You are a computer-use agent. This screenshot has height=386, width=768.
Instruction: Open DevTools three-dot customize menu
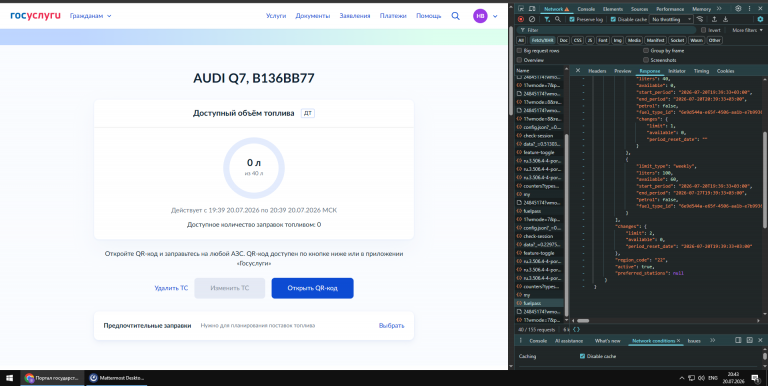tap(749, 9)
